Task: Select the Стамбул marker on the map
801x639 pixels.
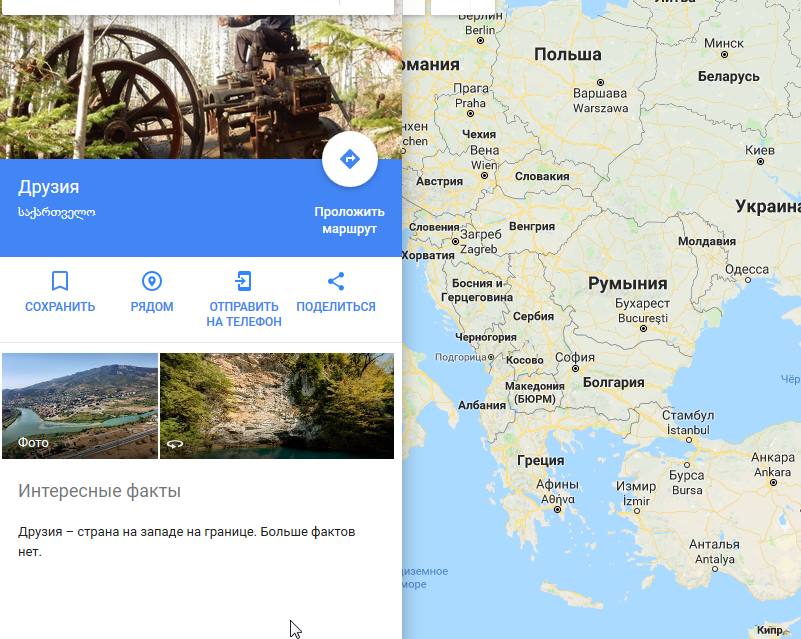Action: click(x=689, y=440)
